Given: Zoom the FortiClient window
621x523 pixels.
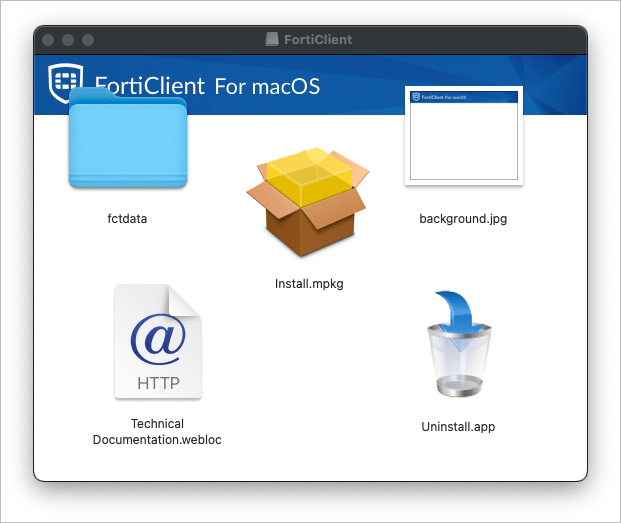Looking at the screenshot, I should click(x=88, y=40).
